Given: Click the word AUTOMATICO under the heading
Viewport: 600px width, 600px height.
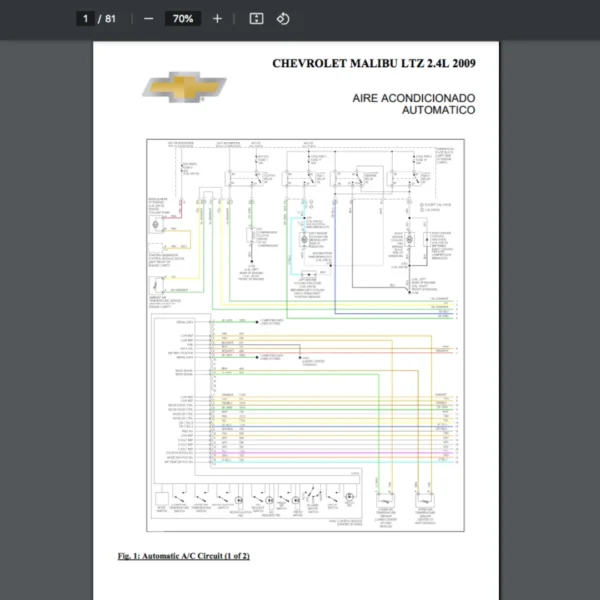Looking at the screenshot, I should pos(438,110).
